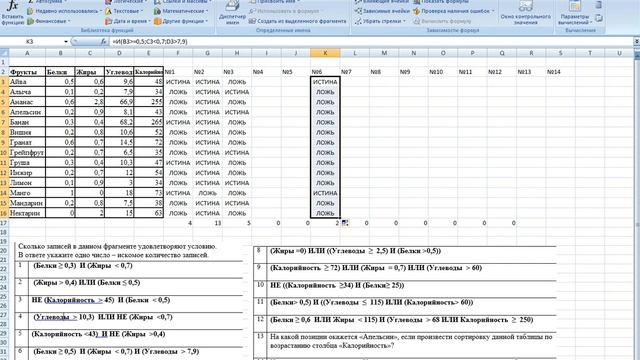640x360 pixels.
Task: Click the 'Нектарин' fruit cell
Action: point(27,213)
